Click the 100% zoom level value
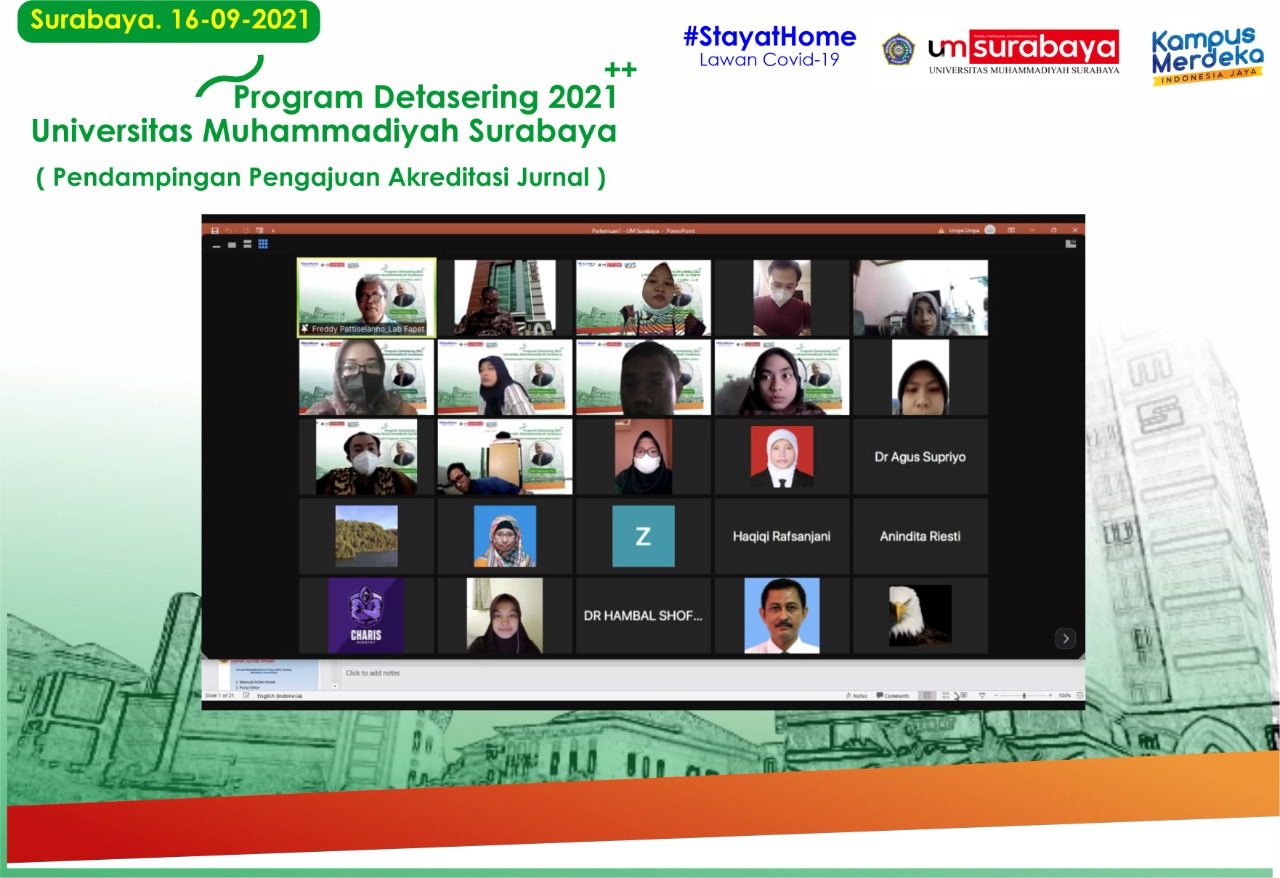Viewport: 1280px width, 878px height. click(x=1065, y=695)
